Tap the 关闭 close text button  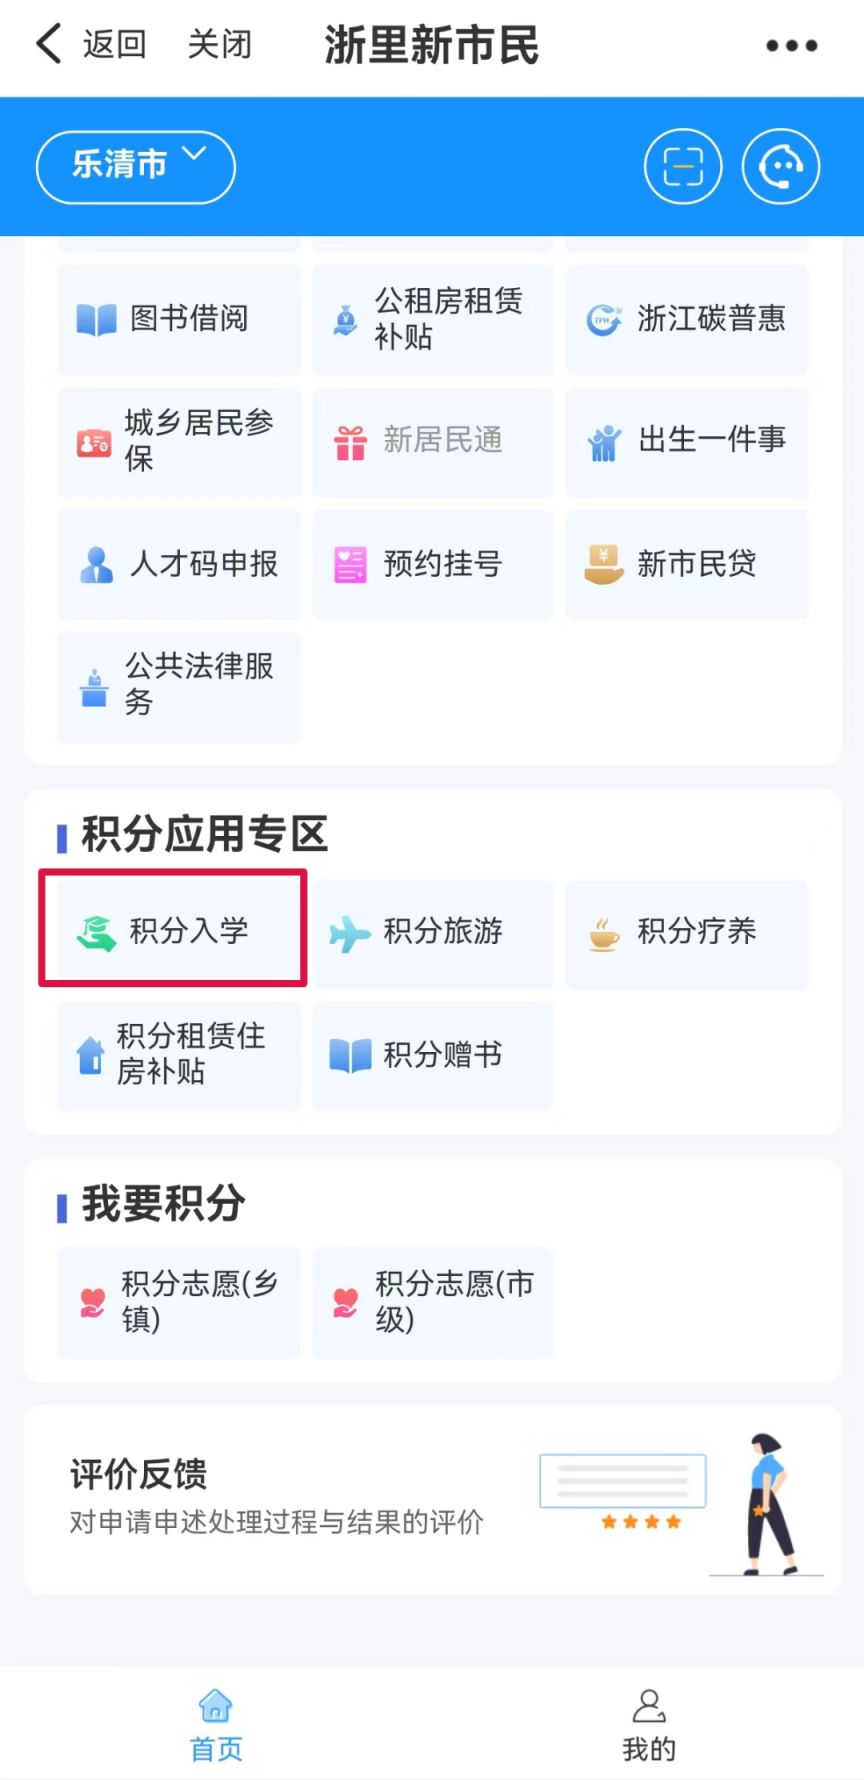(220, 44)
